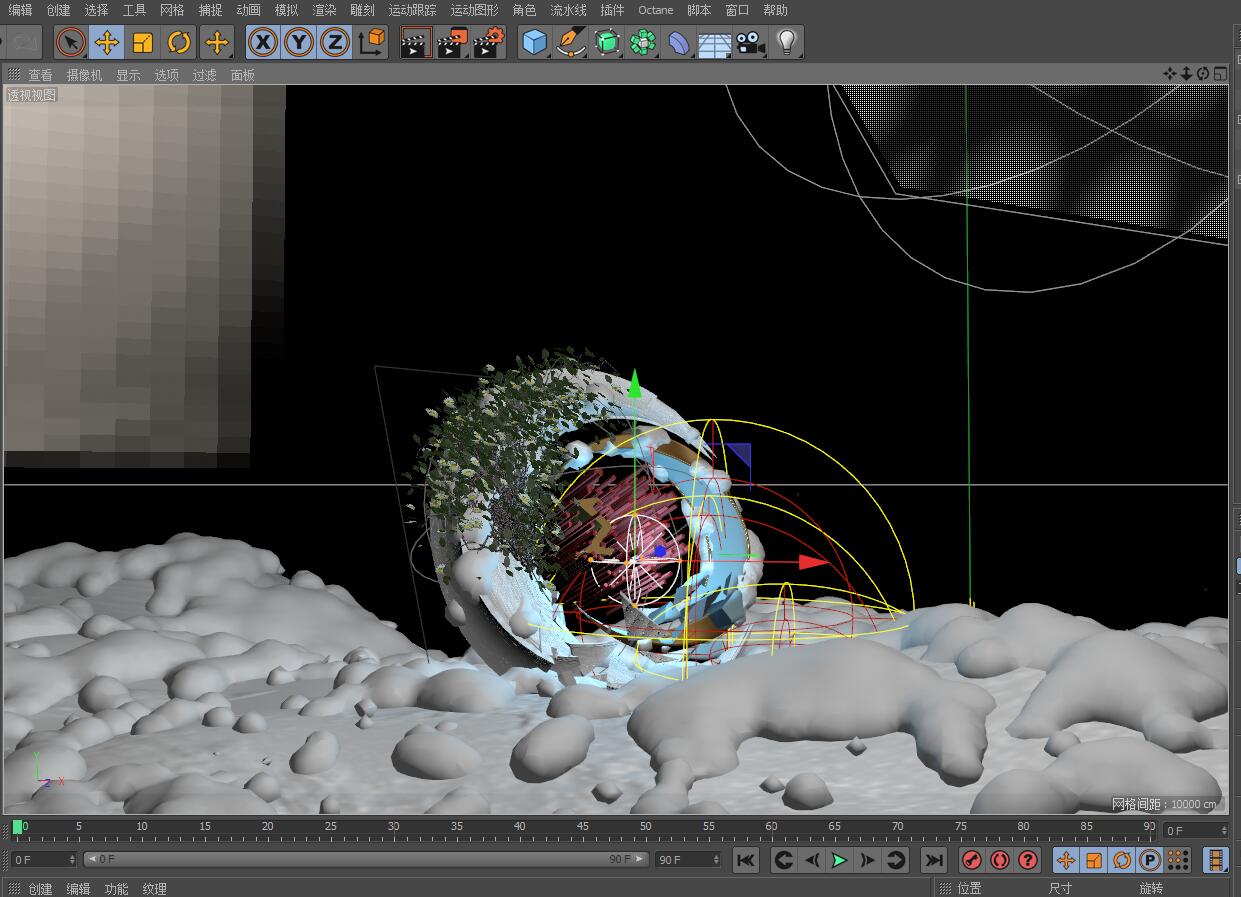Click the record active objects button
The height and width of the screenshot is (897, 1241).
point(972,860)
